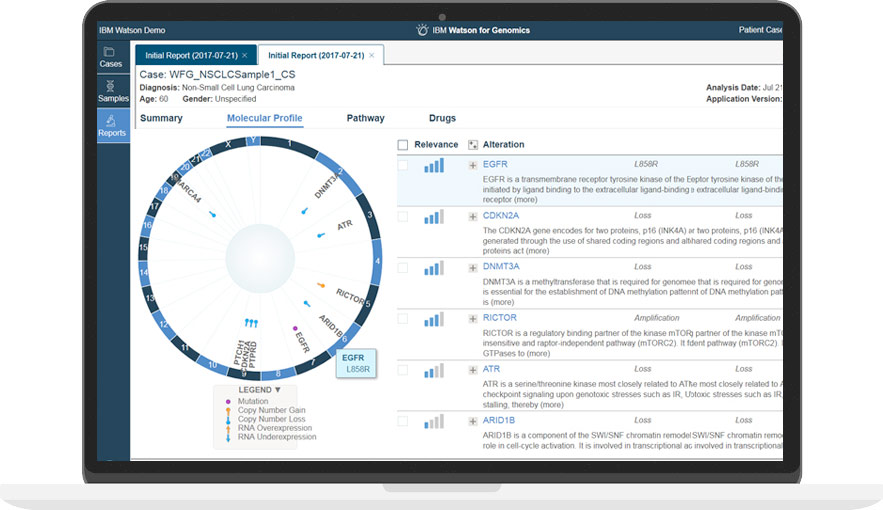
Task: Select chromosome 4 segment on ring
Action: [377, 261]
